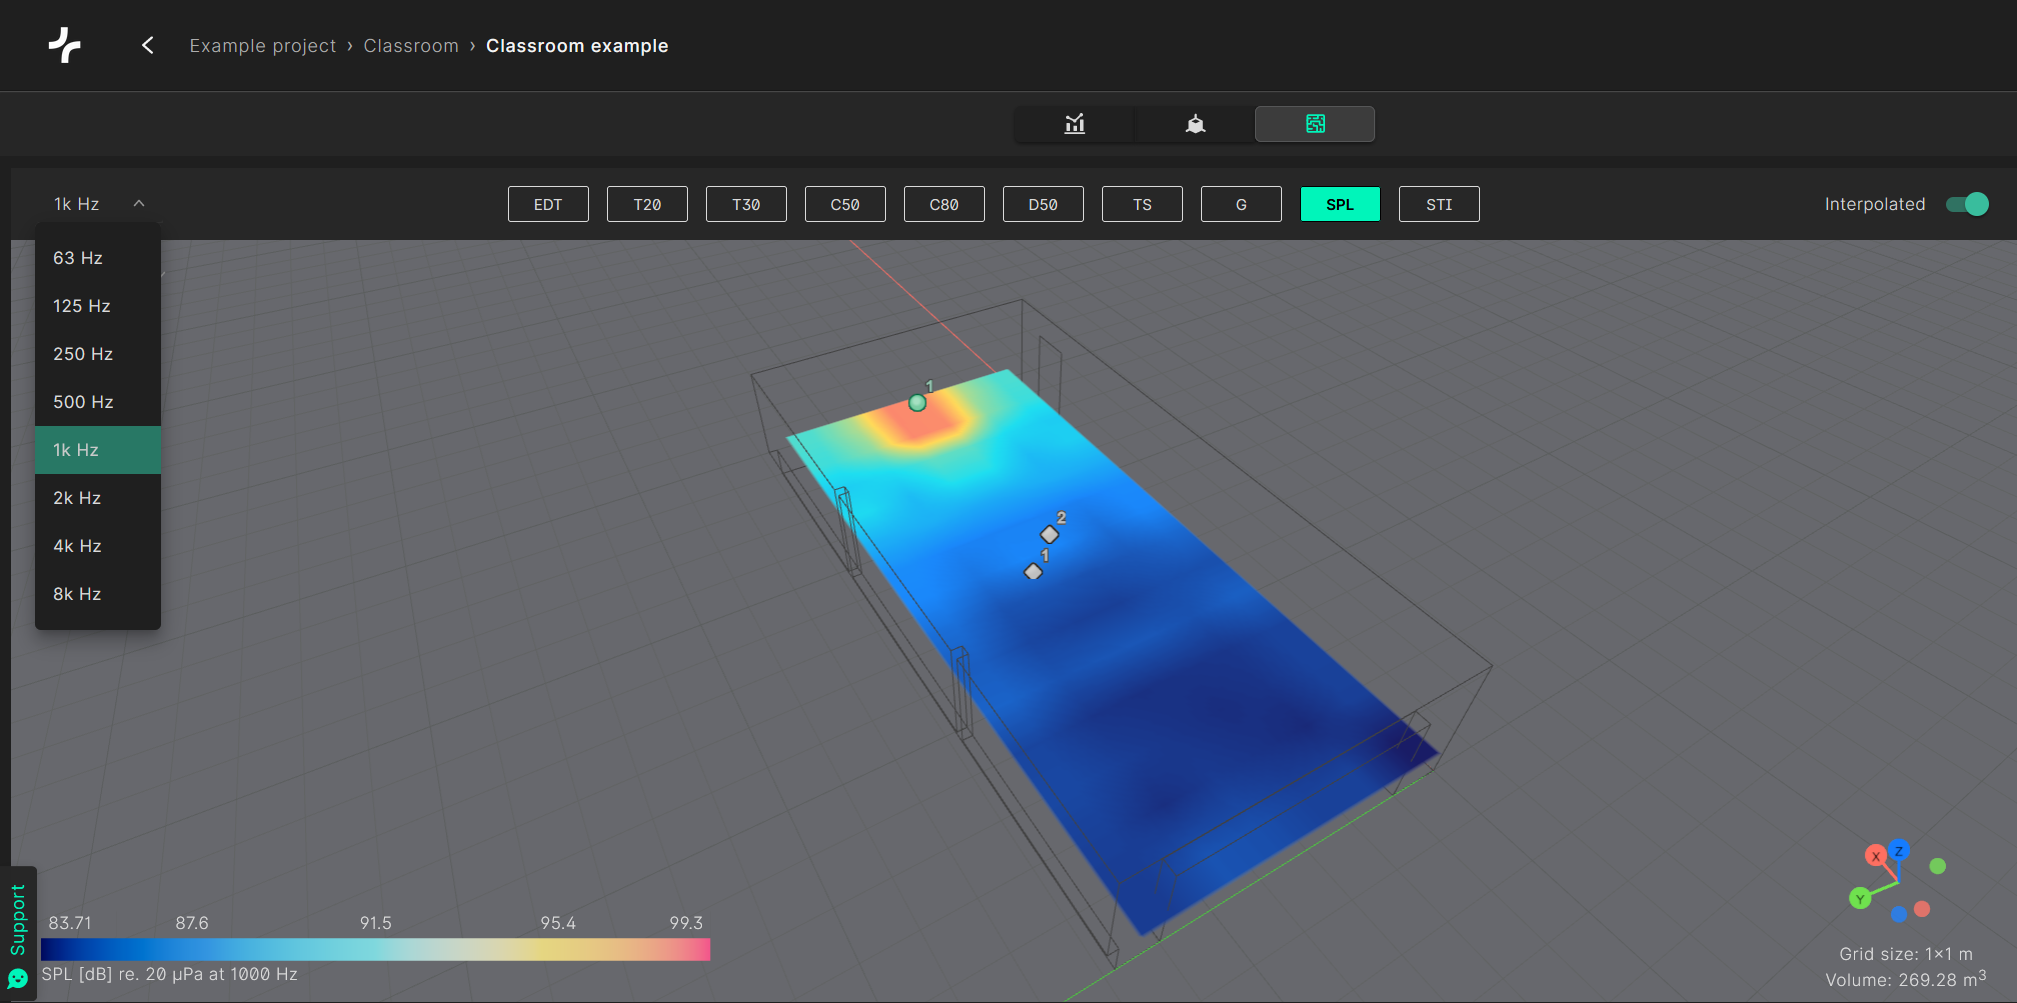Click the 99.3 scale maximum value
2017x1003 pixels.
pyautogui.click(x=686, y=923)
